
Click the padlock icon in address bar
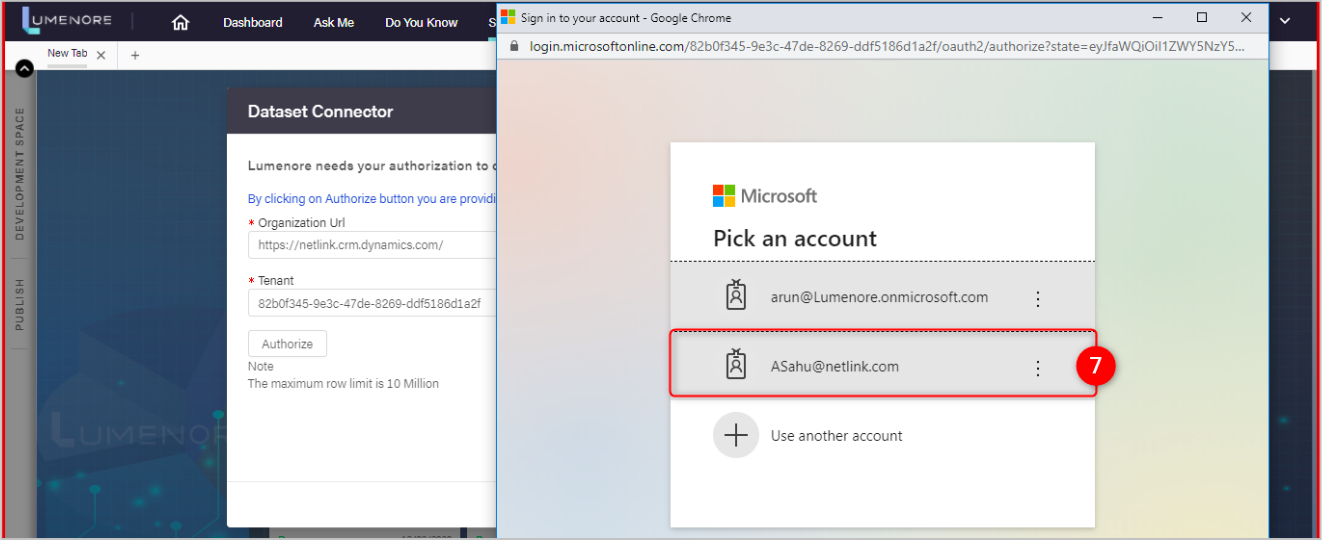[x=515, y=46]
